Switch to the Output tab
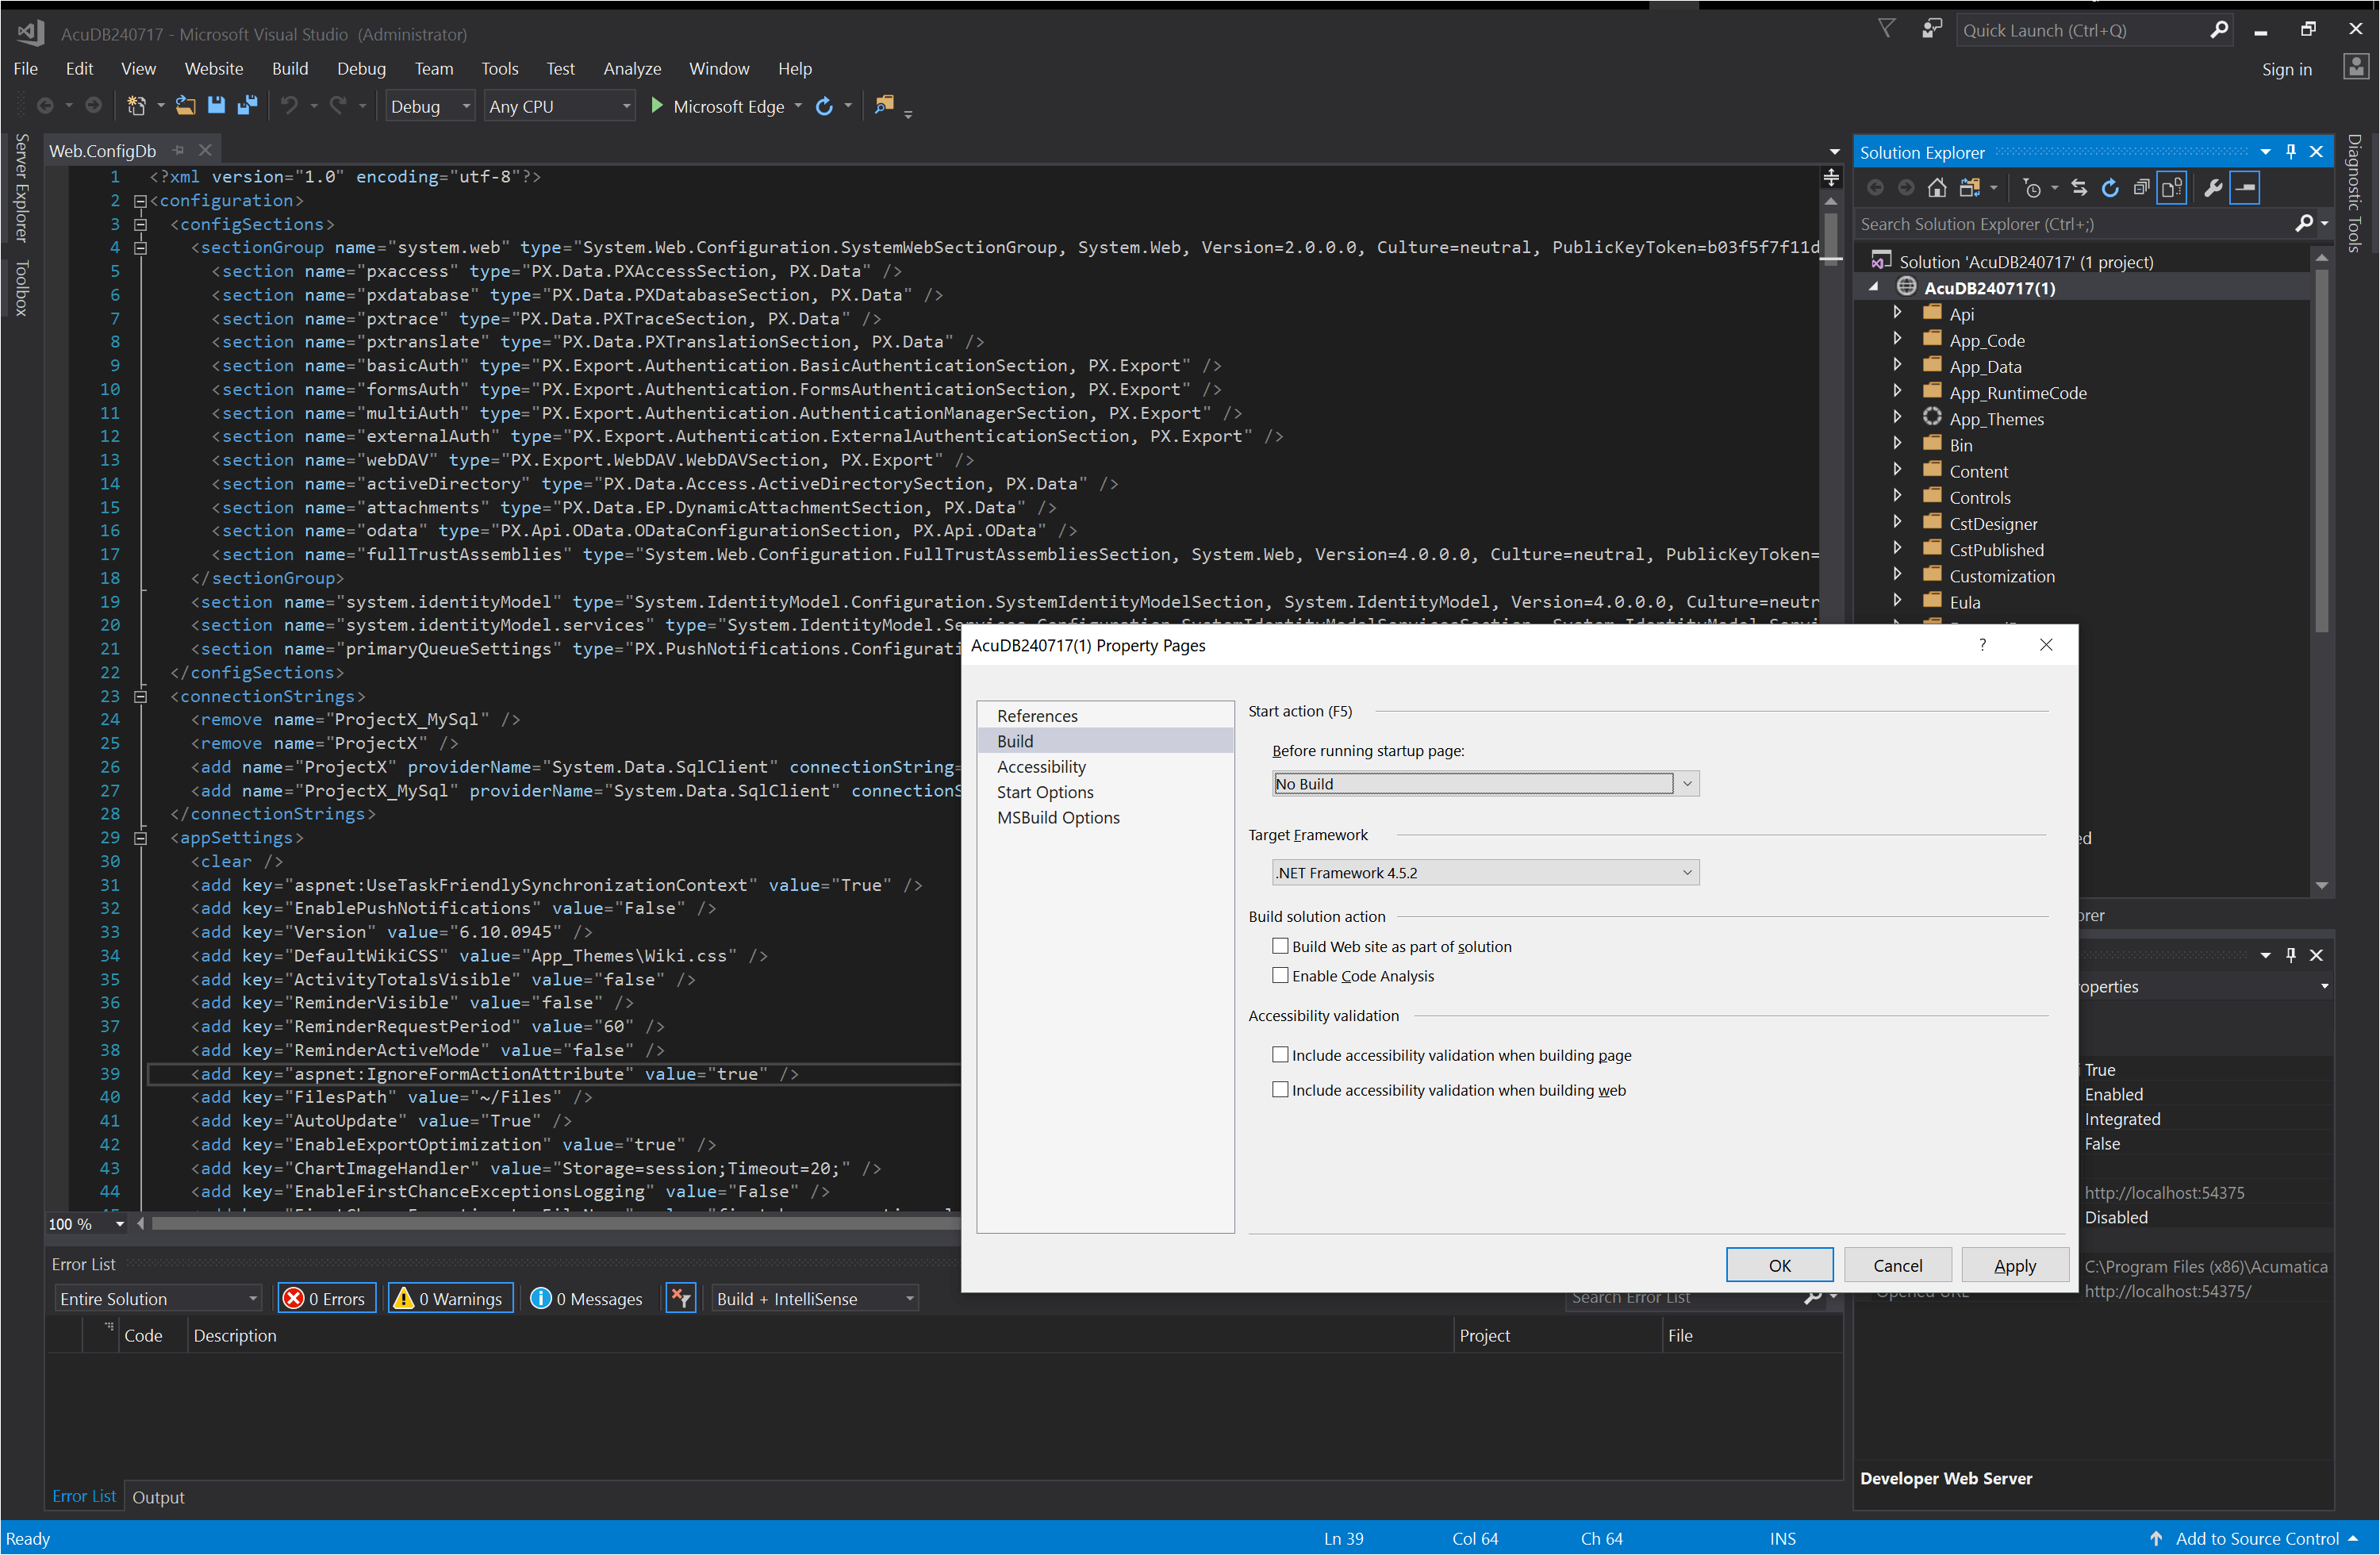 coord(158,1497)
